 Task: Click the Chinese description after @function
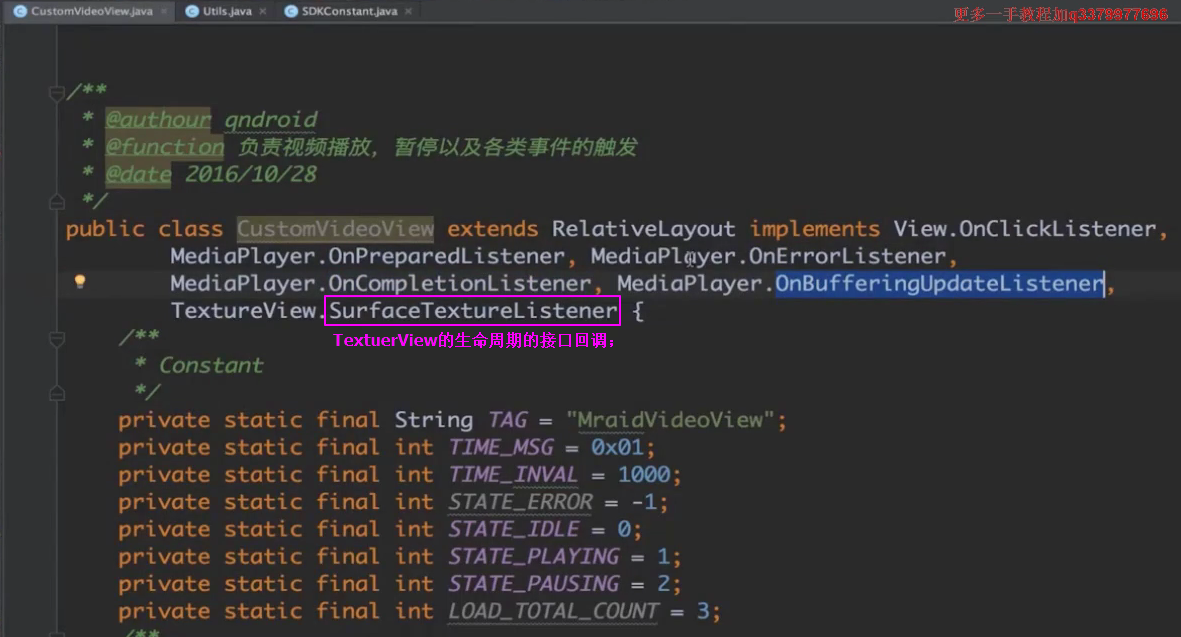[438, 147]
